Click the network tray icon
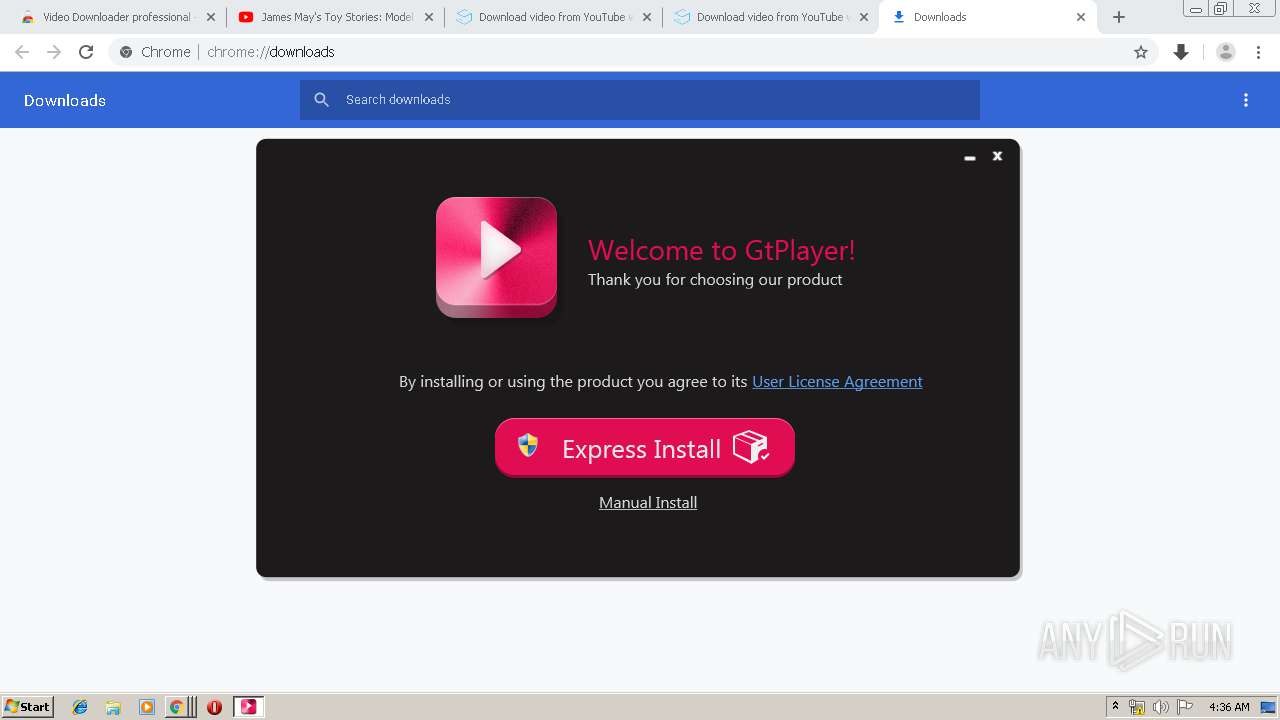This screenshot has height=720, width=1280. tap(1137, 707)
